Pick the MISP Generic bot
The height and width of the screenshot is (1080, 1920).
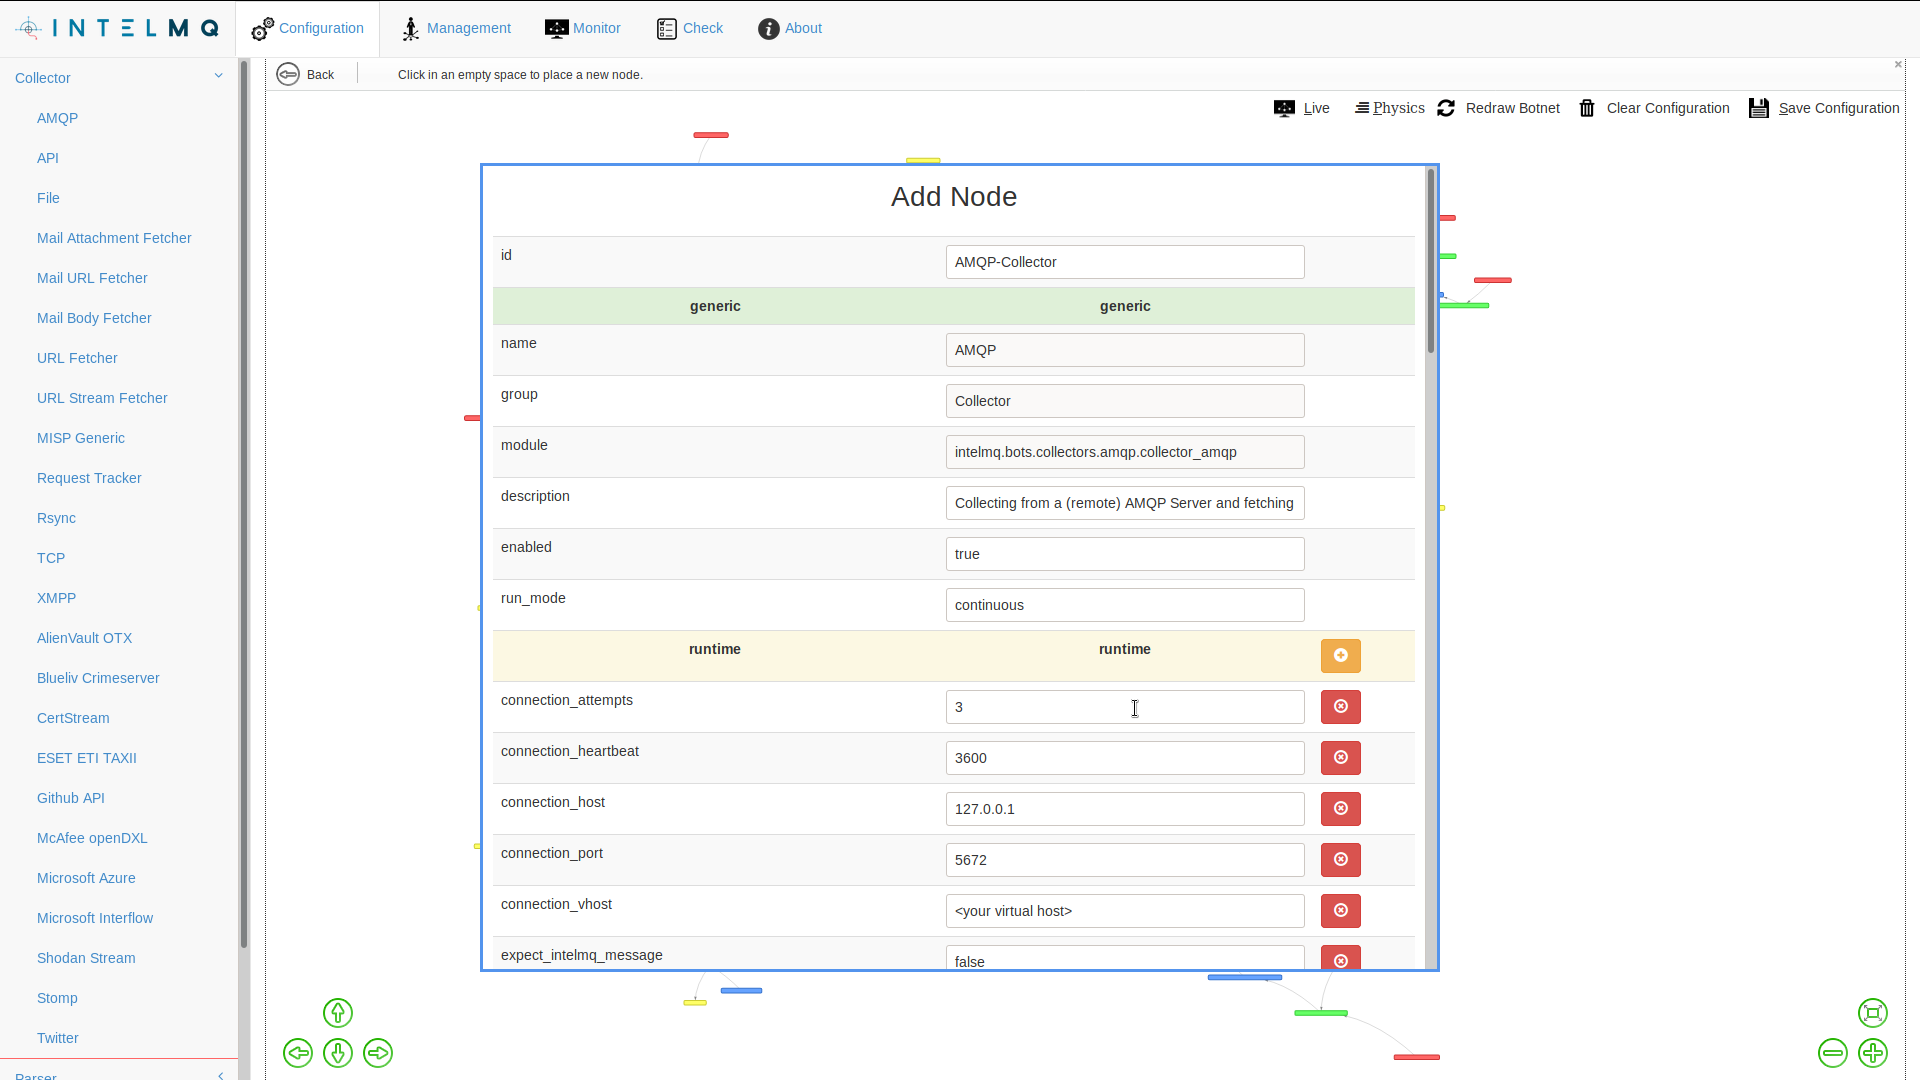(81, 438)
